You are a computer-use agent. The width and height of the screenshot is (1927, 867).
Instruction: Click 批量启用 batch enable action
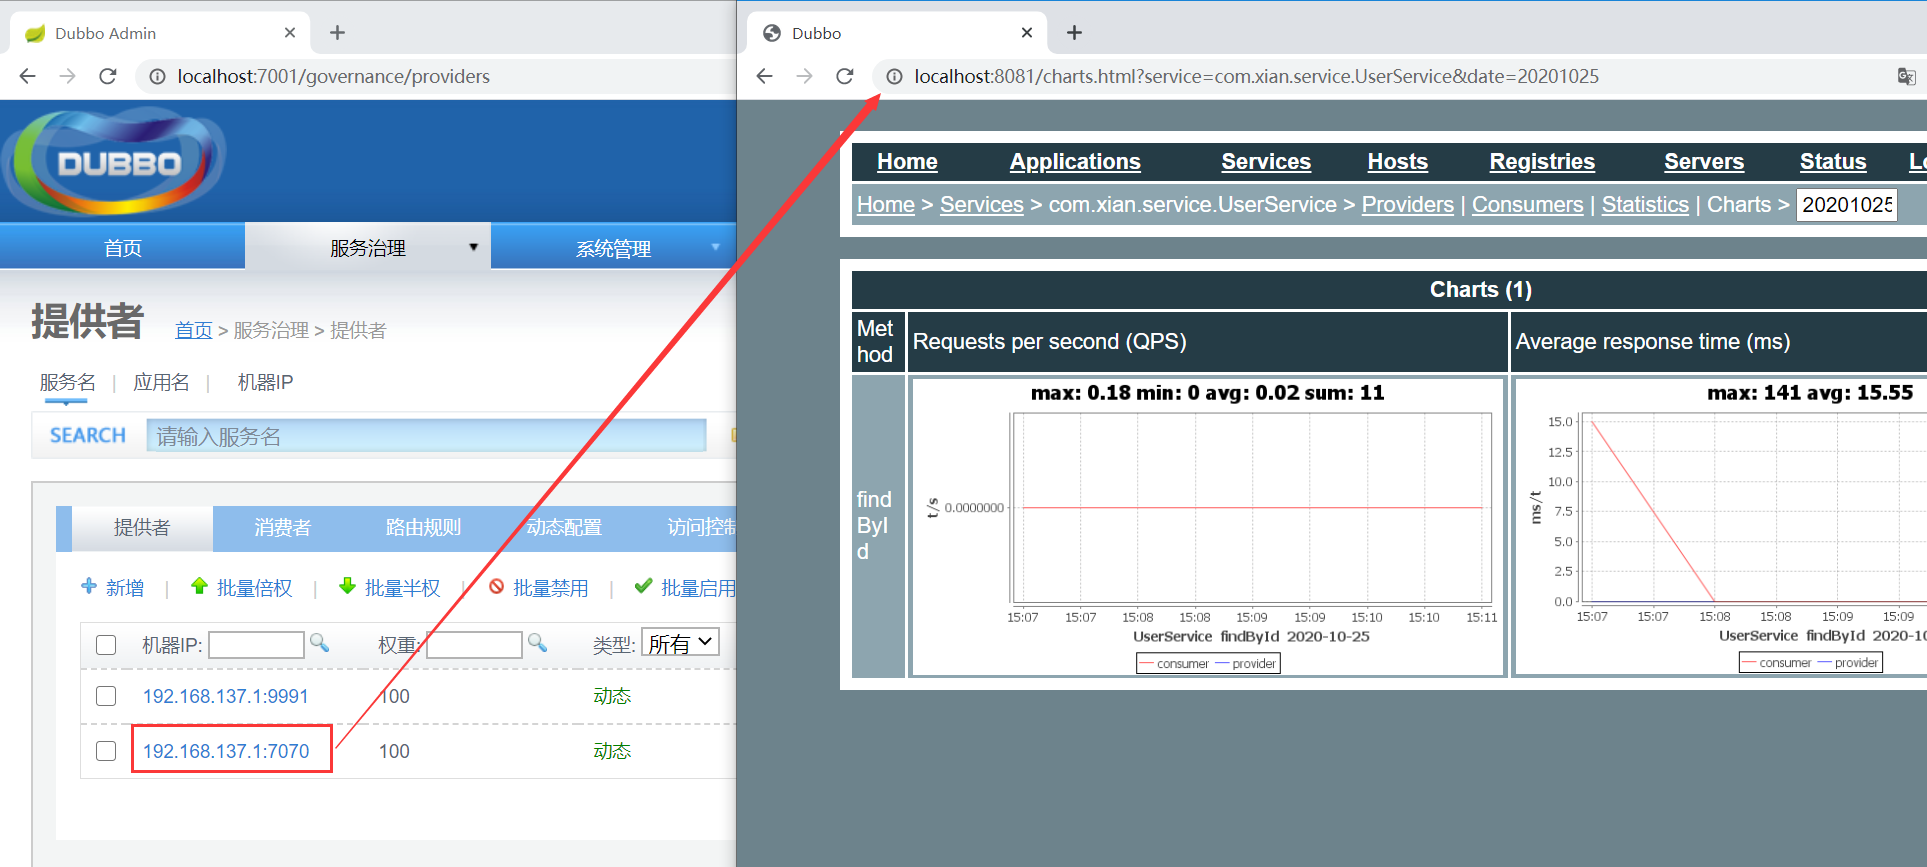pos(685,588)
